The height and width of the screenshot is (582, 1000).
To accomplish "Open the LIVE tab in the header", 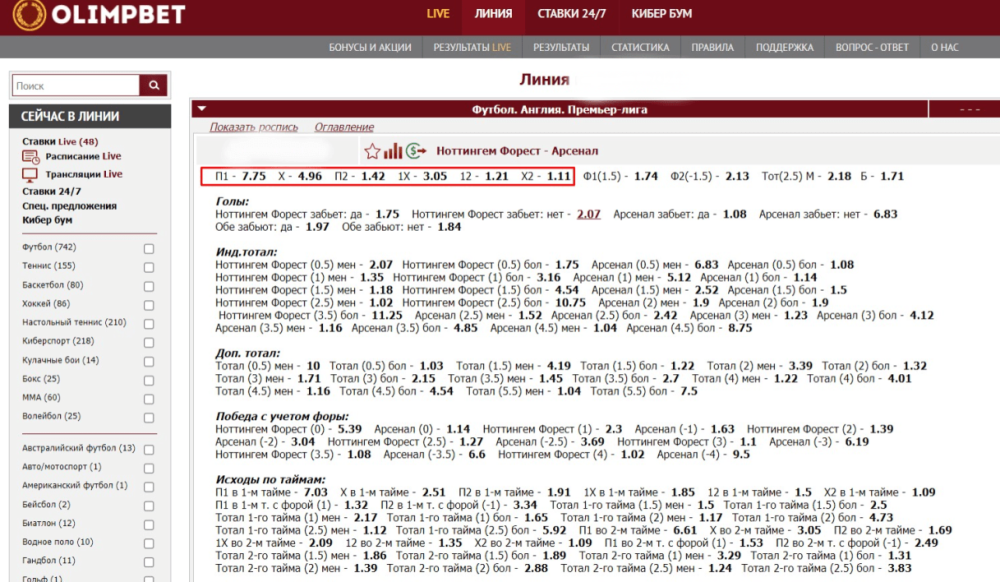I will [438, 14].
